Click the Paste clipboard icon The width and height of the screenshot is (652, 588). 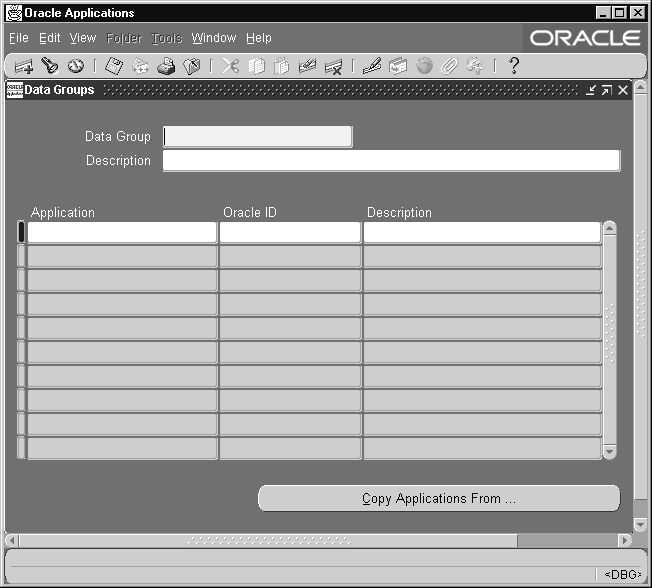pyautogui.click(x=282, y=66)
